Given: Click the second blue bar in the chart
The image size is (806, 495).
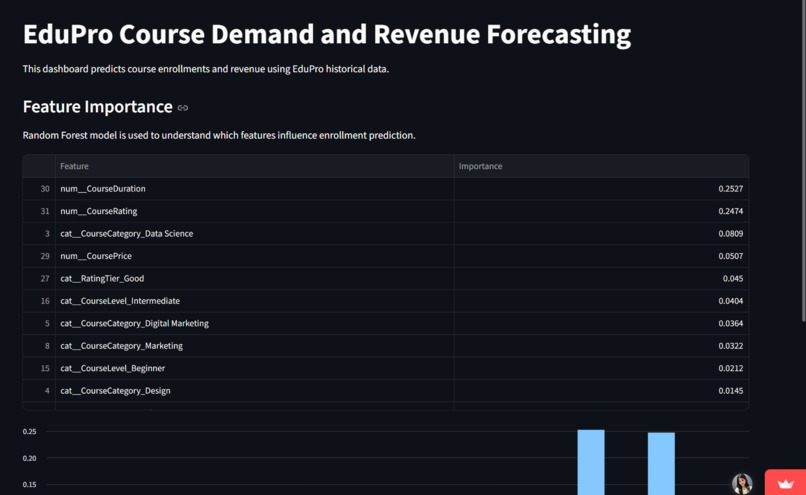Looking at the screenshot, I should click(x=661, y=464).
